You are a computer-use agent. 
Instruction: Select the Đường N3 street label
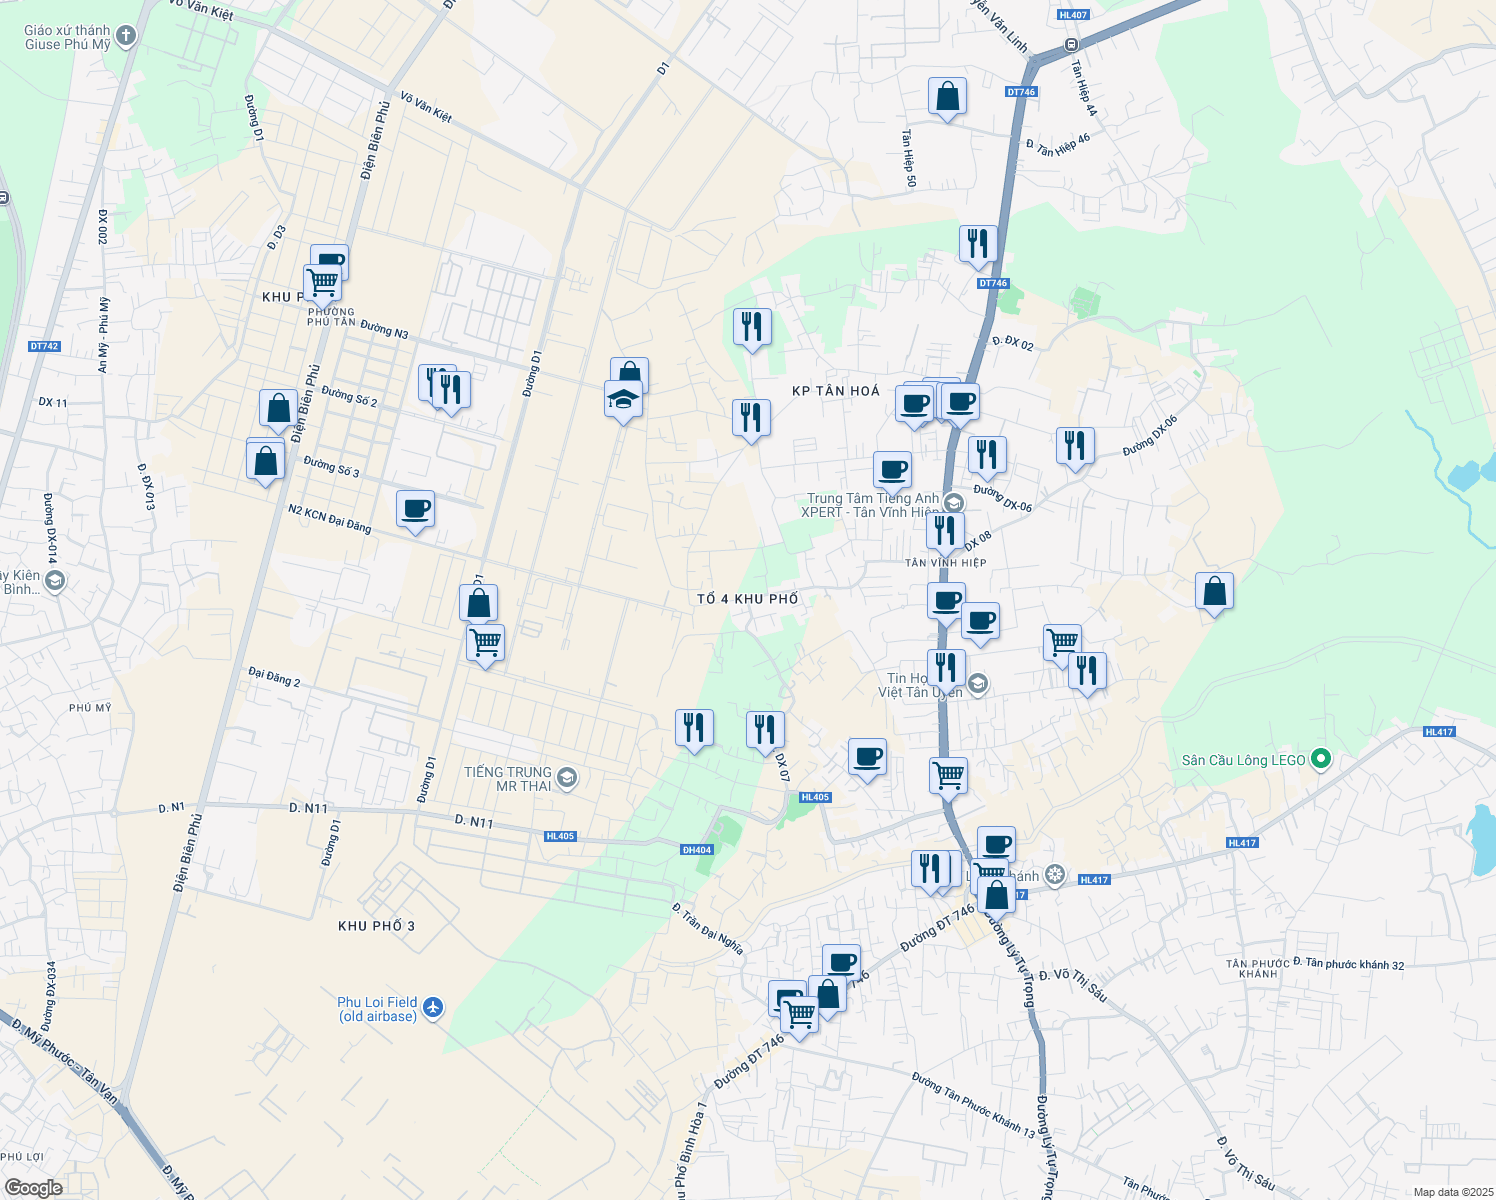tap(385, 329)
